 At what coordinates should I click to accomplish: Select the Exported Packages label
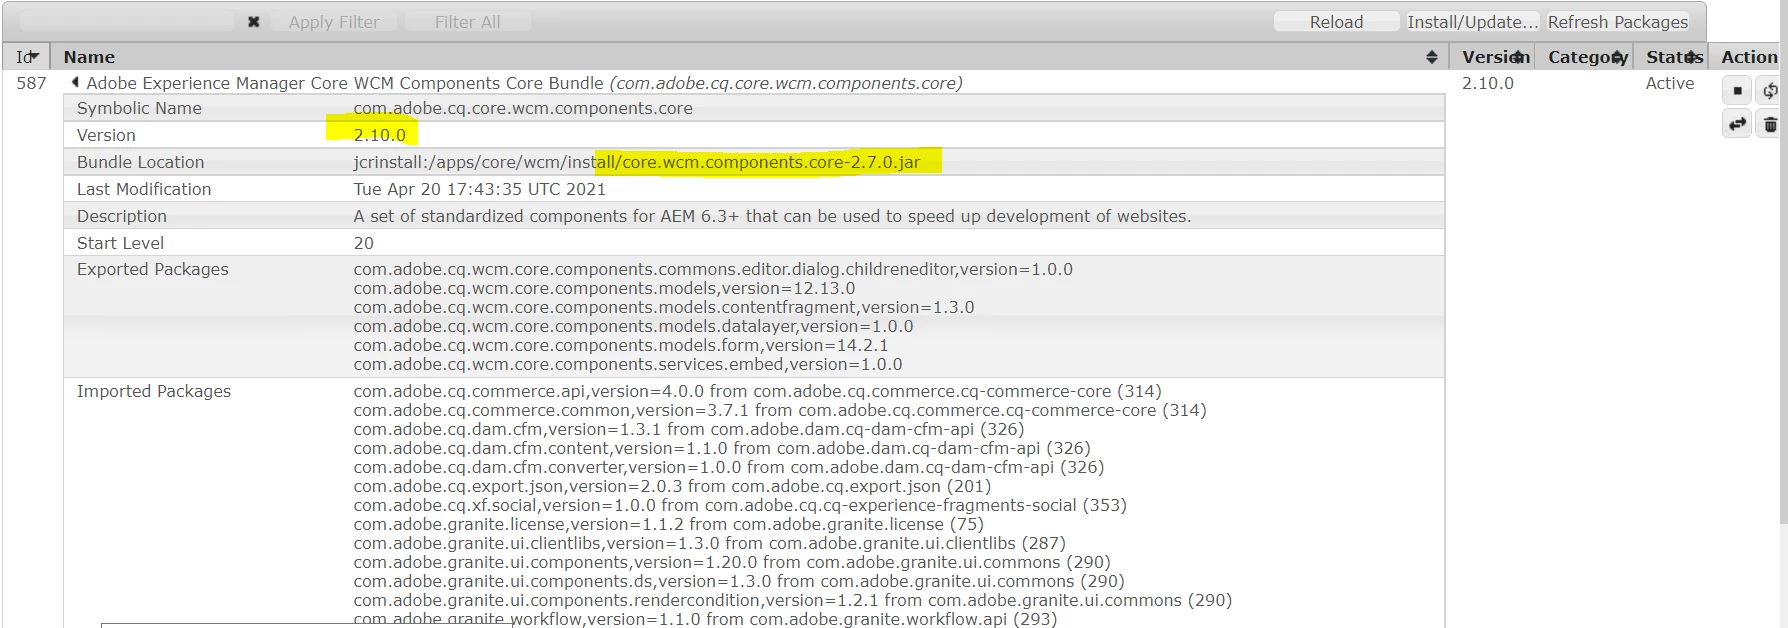point(152,269)
